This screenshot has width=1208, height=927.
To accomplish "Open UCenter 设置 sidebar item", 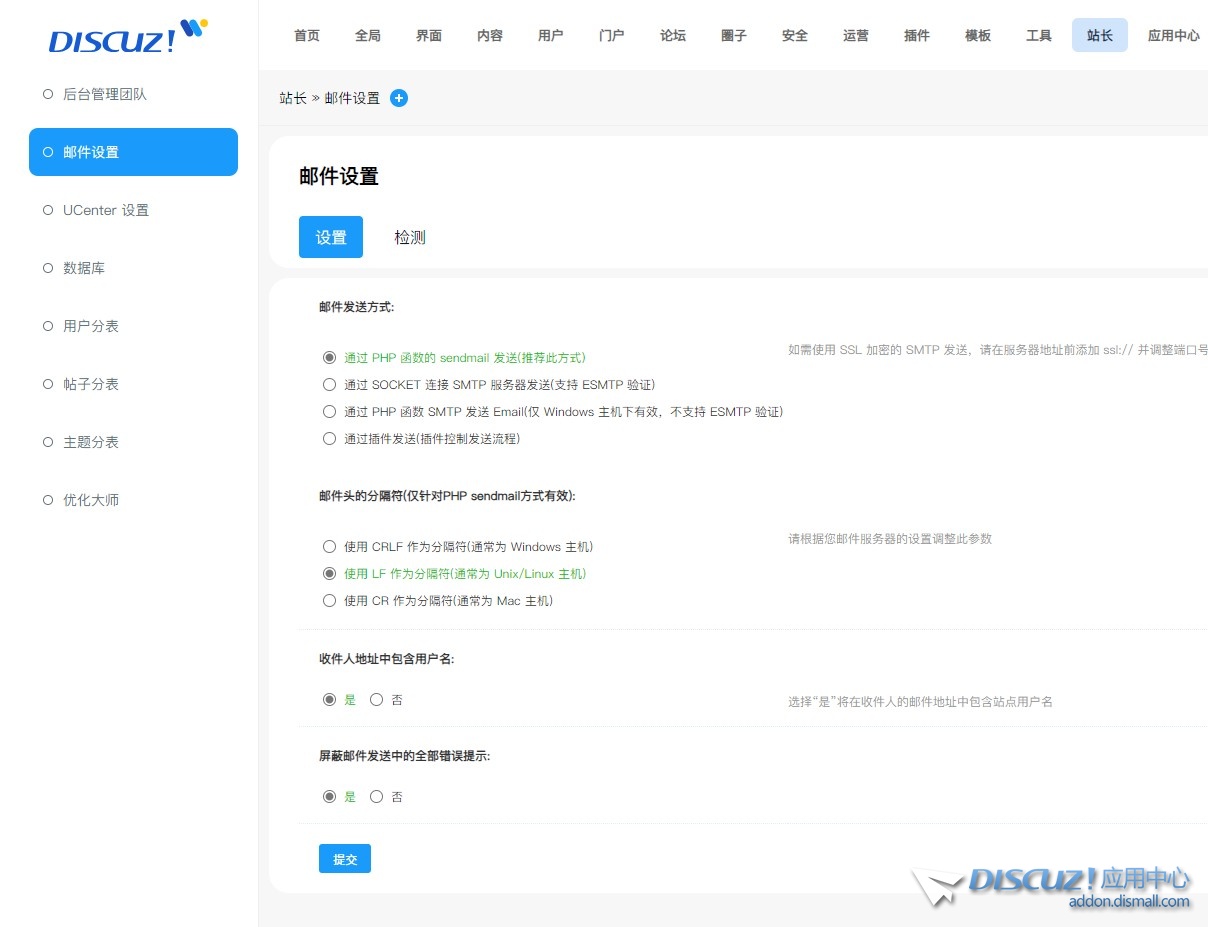I will click(106, 211).
